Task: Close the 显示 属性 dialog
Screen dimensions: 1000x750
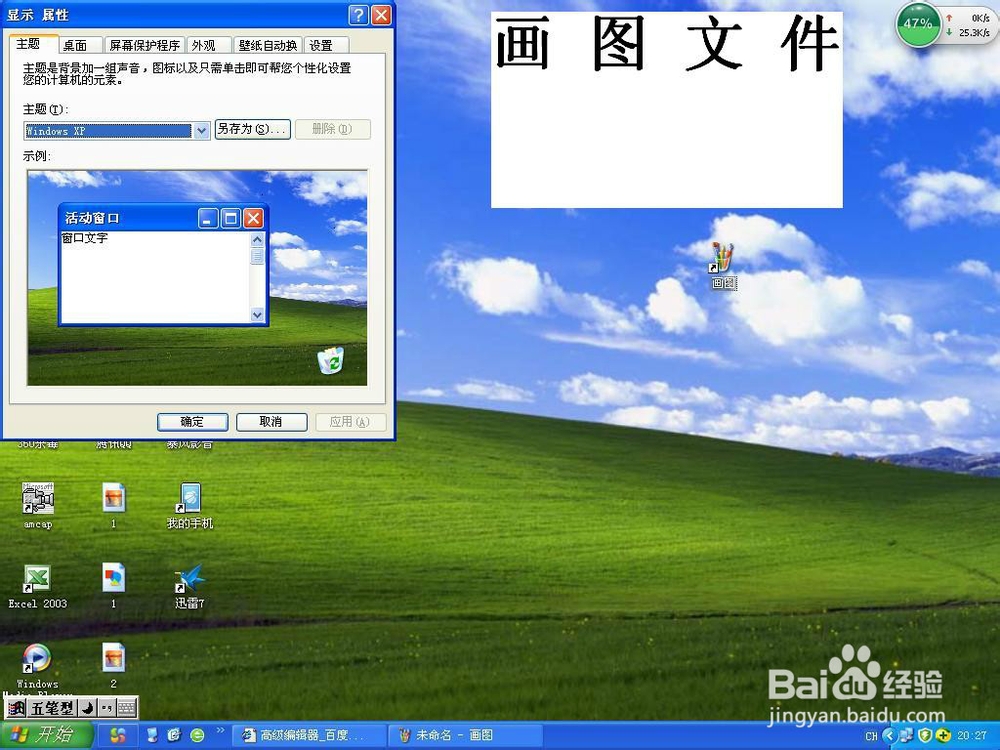Action: pos(381,15)
